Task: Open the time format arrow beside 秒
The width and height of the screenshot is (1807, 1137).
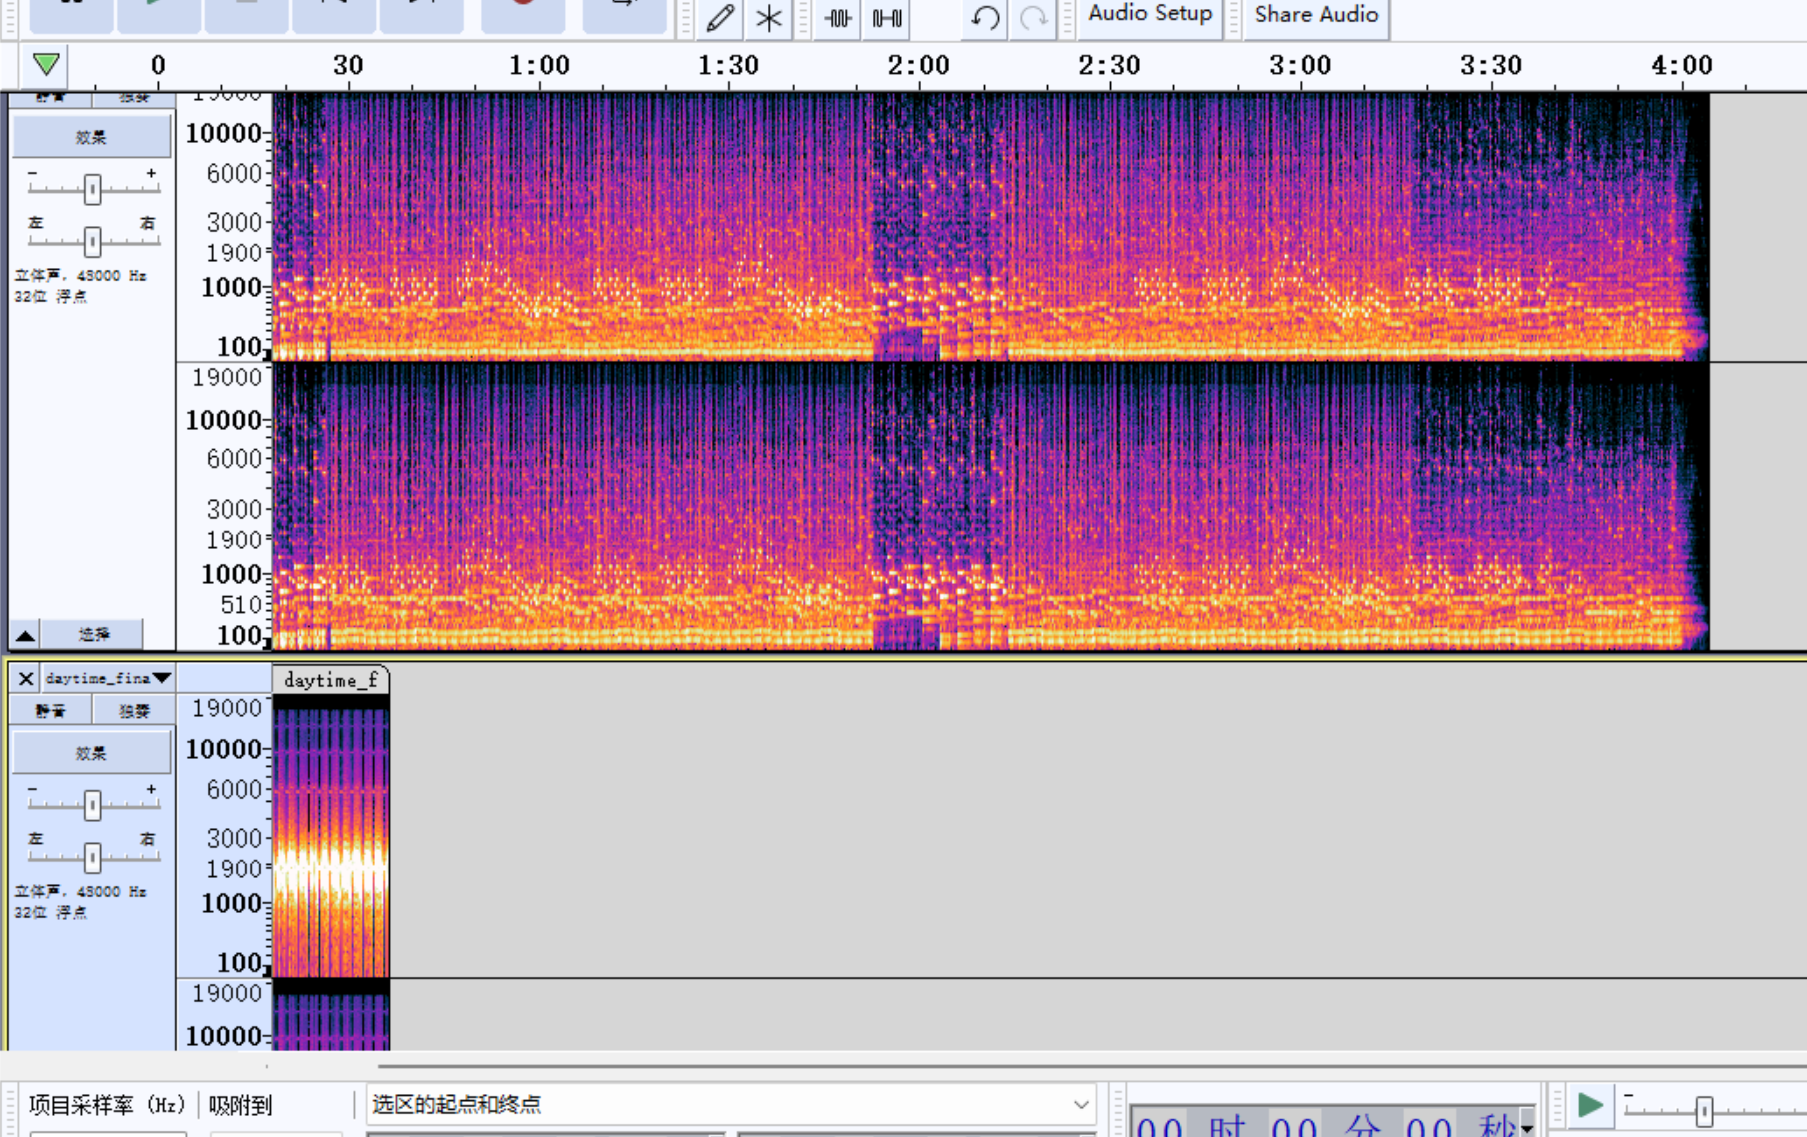Action: [x=1527, y=1127]
